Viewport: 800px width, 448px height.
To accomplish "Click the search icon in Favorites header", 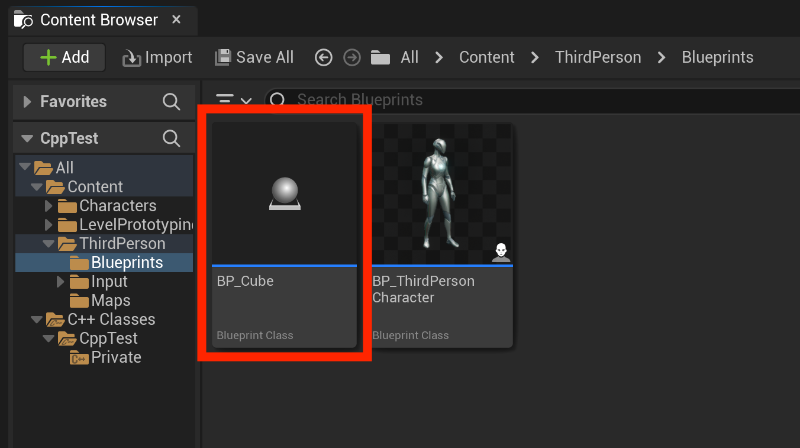I will pos(171,101).
